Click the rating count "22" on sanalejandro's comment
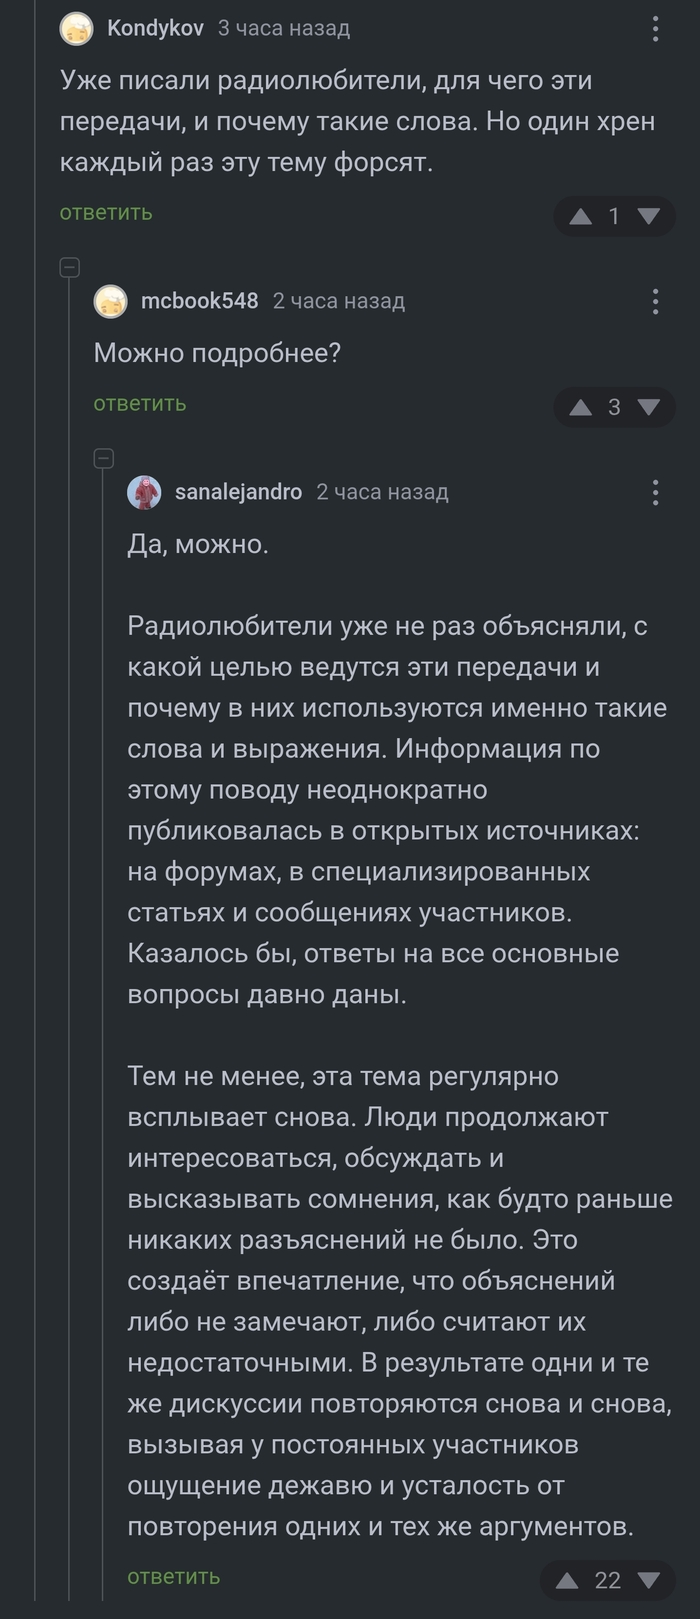The width and height of the screenshot is (700, 1619). 608,1580
